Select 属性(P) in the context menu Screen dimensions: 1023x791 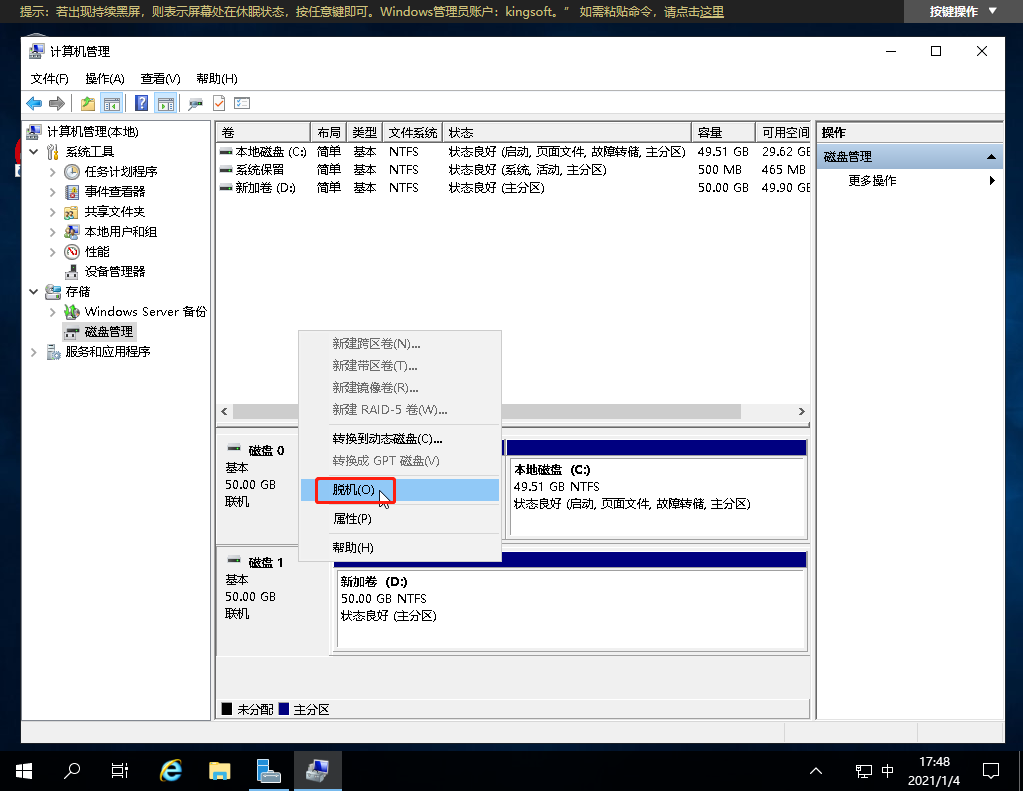(x=352, y=519)
